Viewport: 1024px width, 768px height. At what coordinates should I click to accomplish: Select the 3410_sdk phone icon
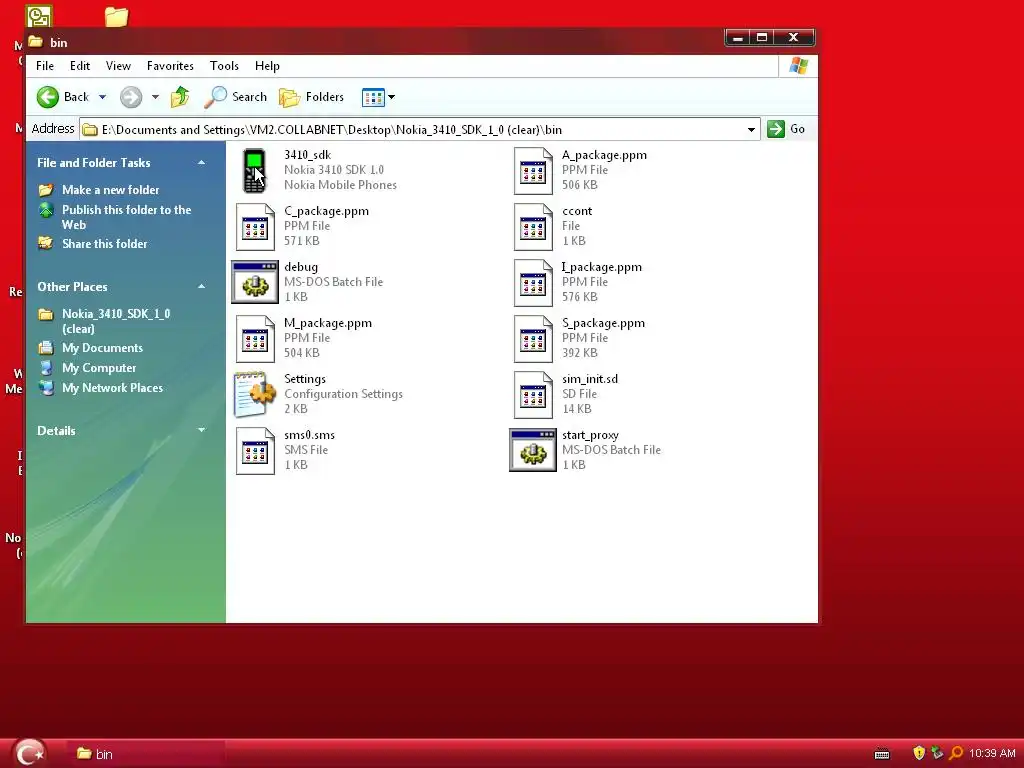click(x=255, y=171)
